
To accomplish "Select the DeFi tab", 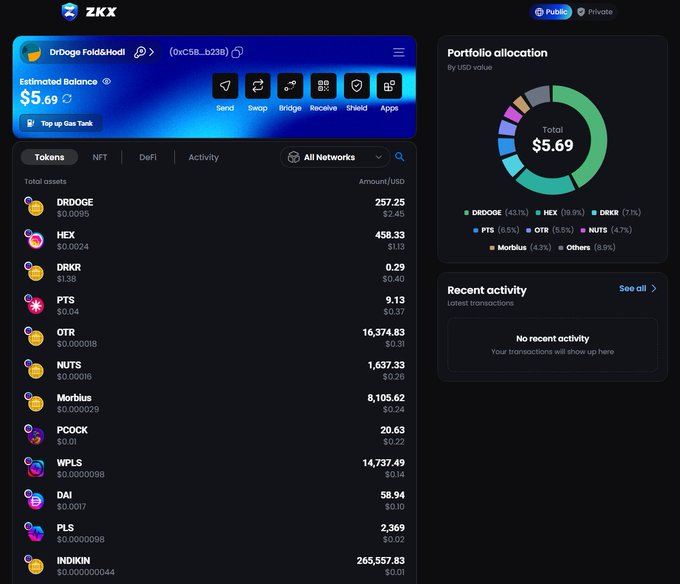I will (148, 157).
